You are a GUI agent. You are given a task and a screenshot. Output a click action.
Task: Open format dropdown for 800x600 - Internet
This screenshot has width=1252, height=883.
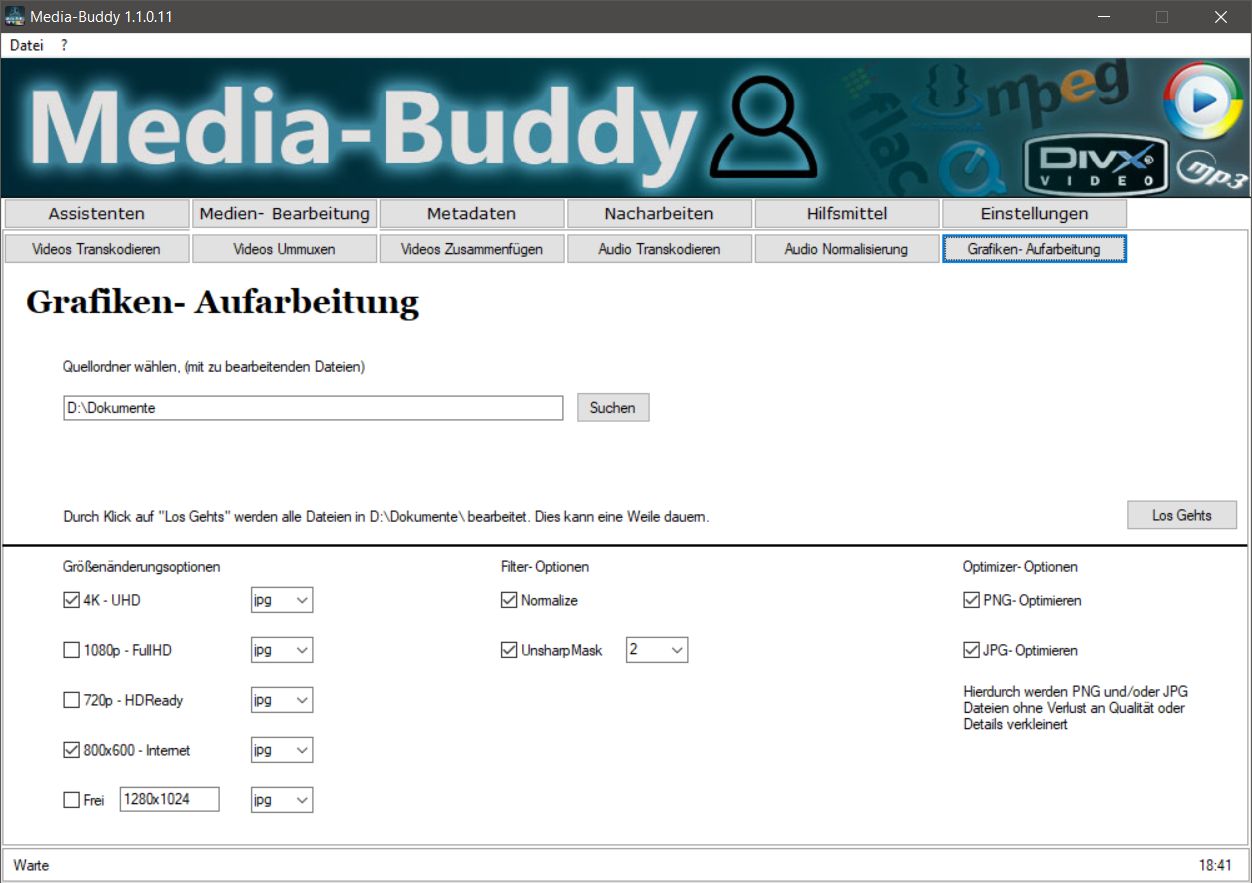(282, 750)
